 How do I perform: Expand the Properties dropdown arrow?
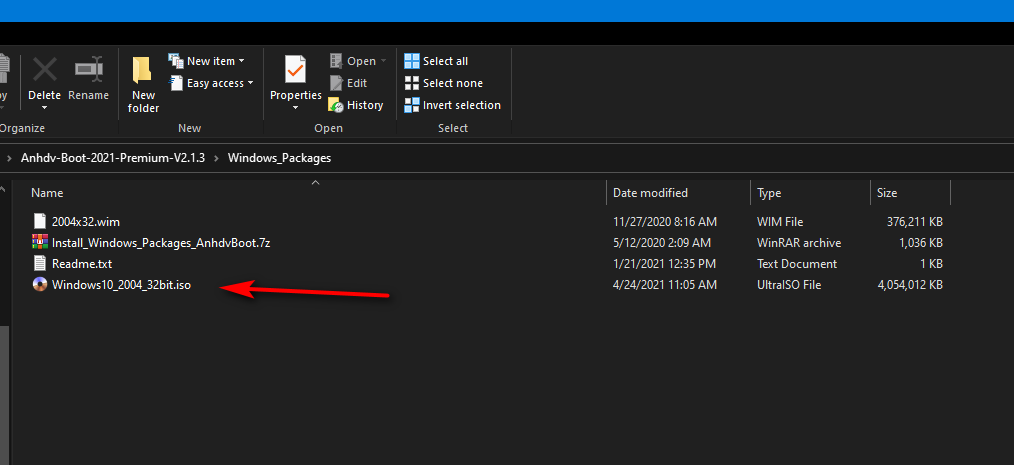pos(296,107)
